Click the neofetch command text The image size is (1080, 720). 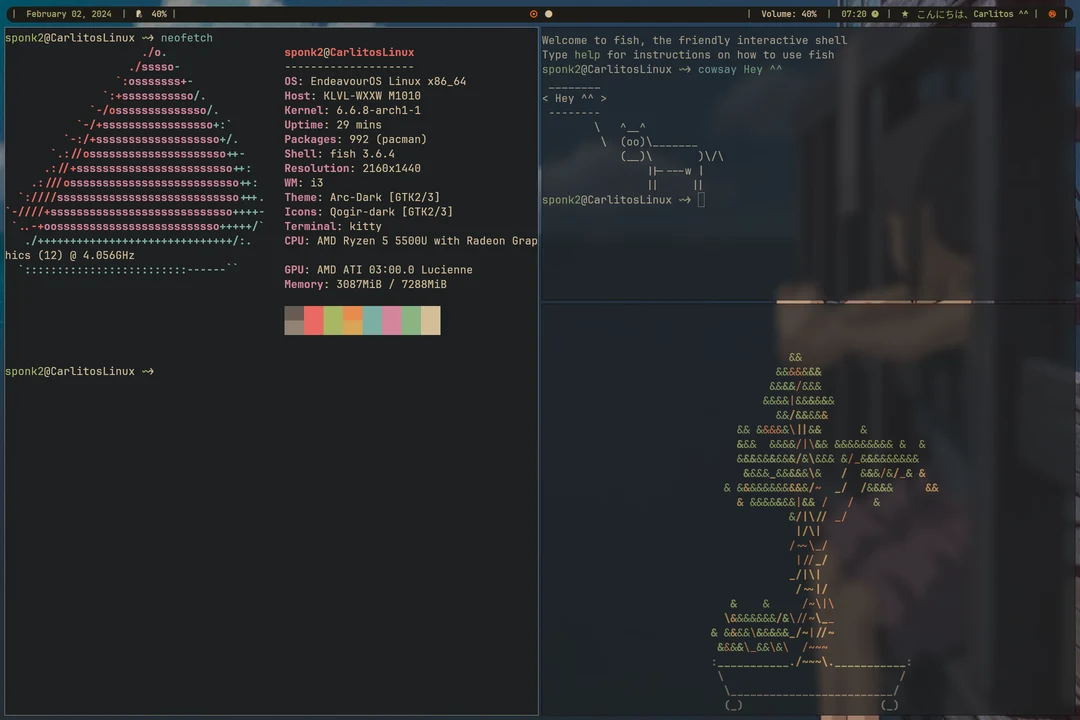click(186, 37)
